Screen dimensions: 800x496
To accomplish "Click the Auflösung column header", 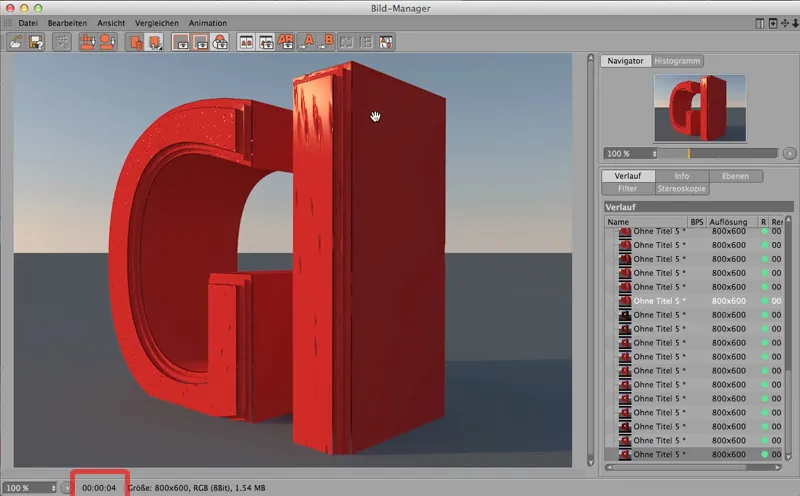I will (730, 220).
